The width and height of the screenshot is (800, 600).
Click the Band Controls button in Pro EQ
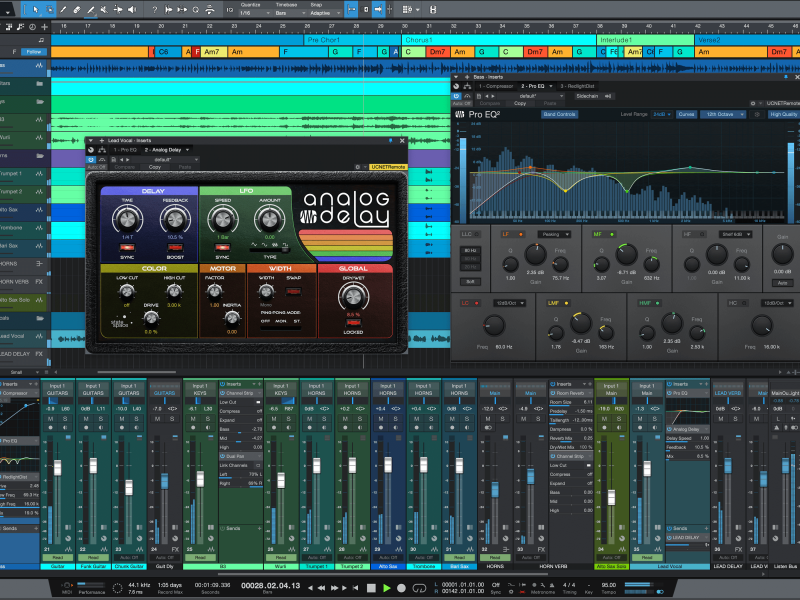[x=559, y=114]
